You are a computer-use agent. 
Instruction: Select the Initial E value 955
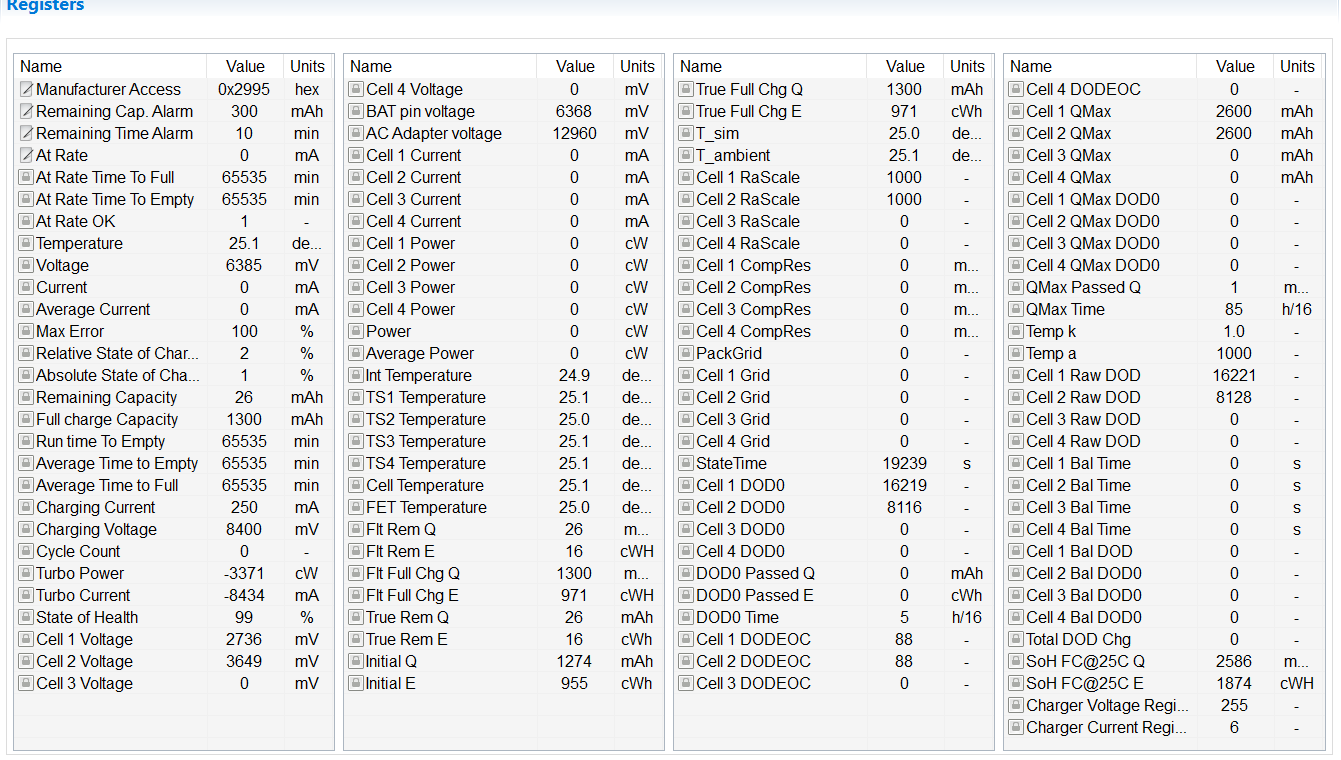pos(574,684)
